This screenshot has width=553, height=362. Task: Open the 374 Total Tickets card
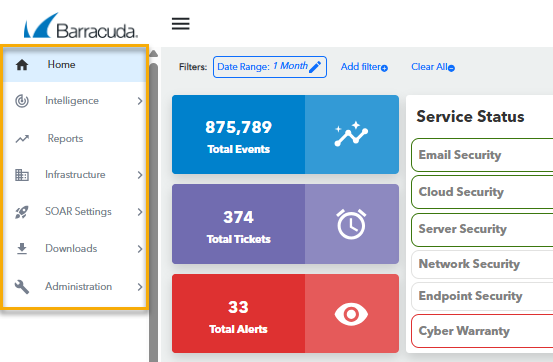[285, 224]
